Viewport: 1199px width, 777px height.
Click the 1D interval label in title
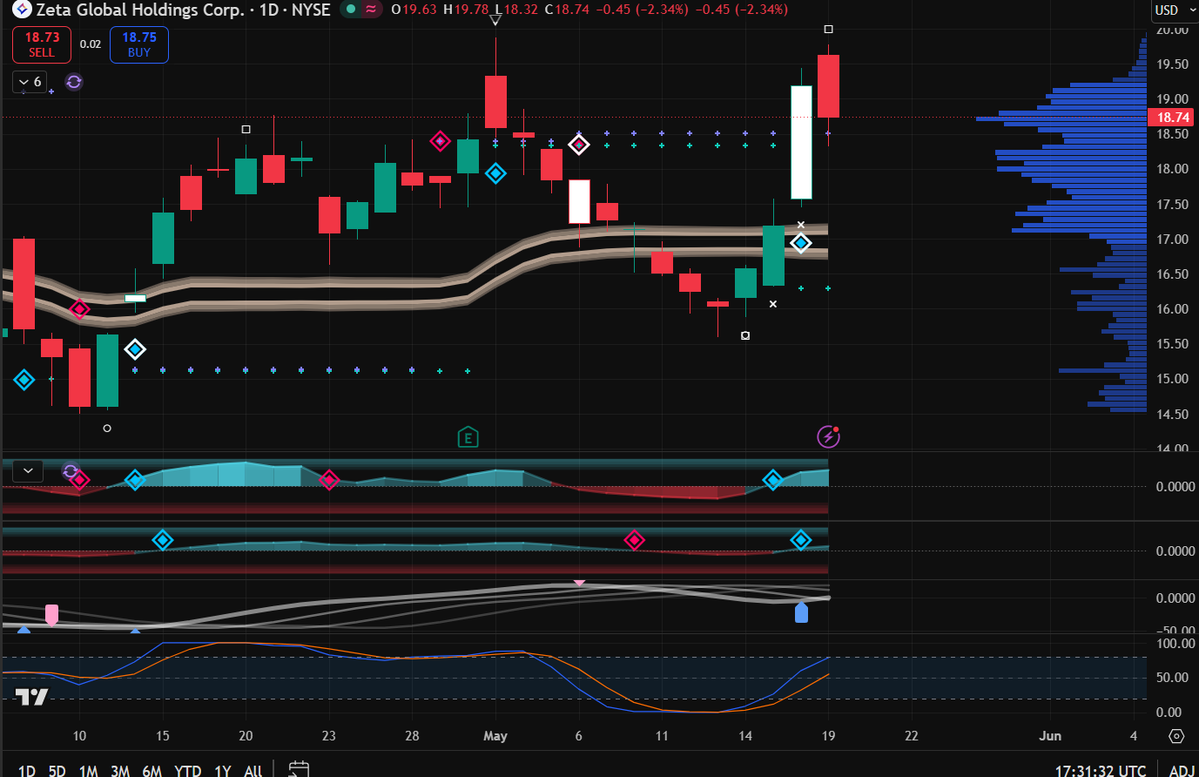pos(268,10)
